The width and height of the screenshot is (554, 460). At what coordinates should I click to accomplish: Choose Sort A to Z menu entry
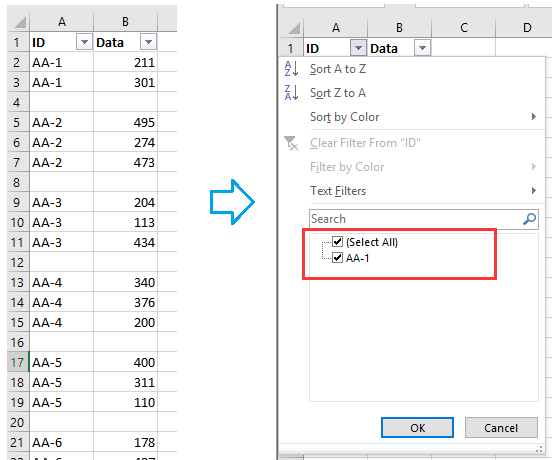pyautogui.click(x=338, y=69)
